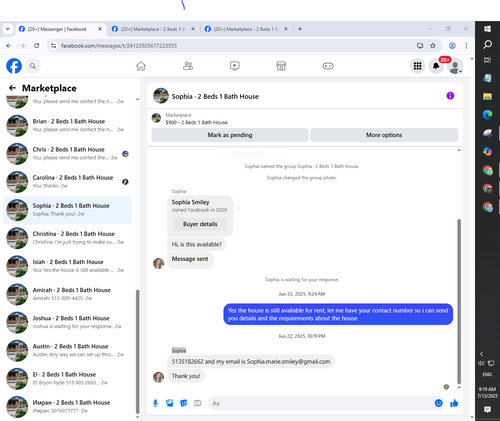Open Microsoft Edge in taskbar
The height and width of the screenshot is (421, 500).
point(487,115)
